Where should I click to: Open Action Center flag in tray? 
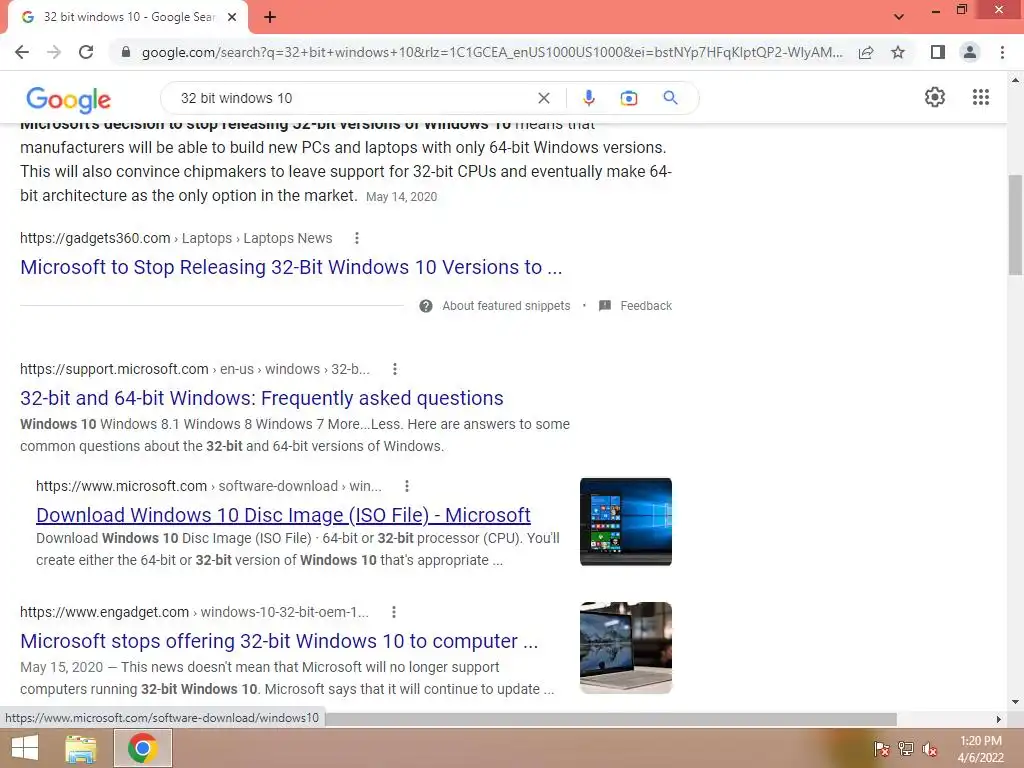point(881,749)
